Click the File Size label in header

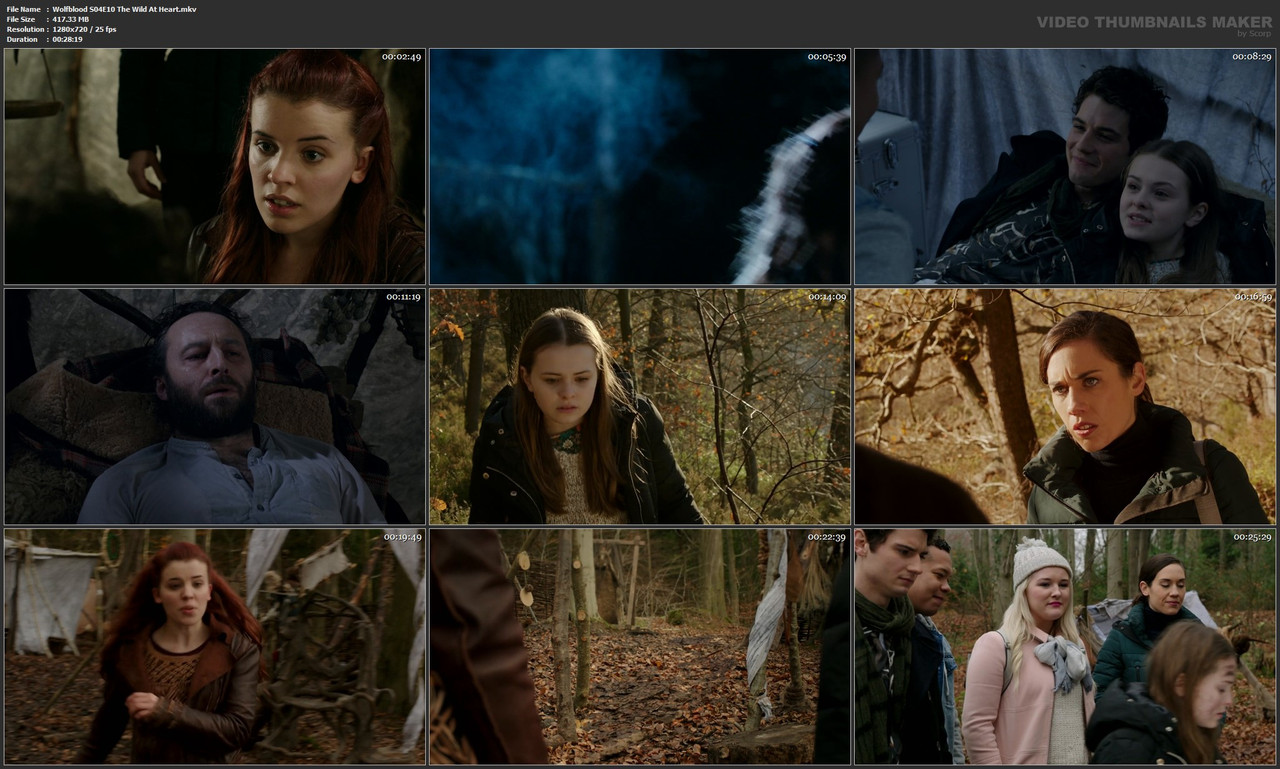(x=21, y=19)
